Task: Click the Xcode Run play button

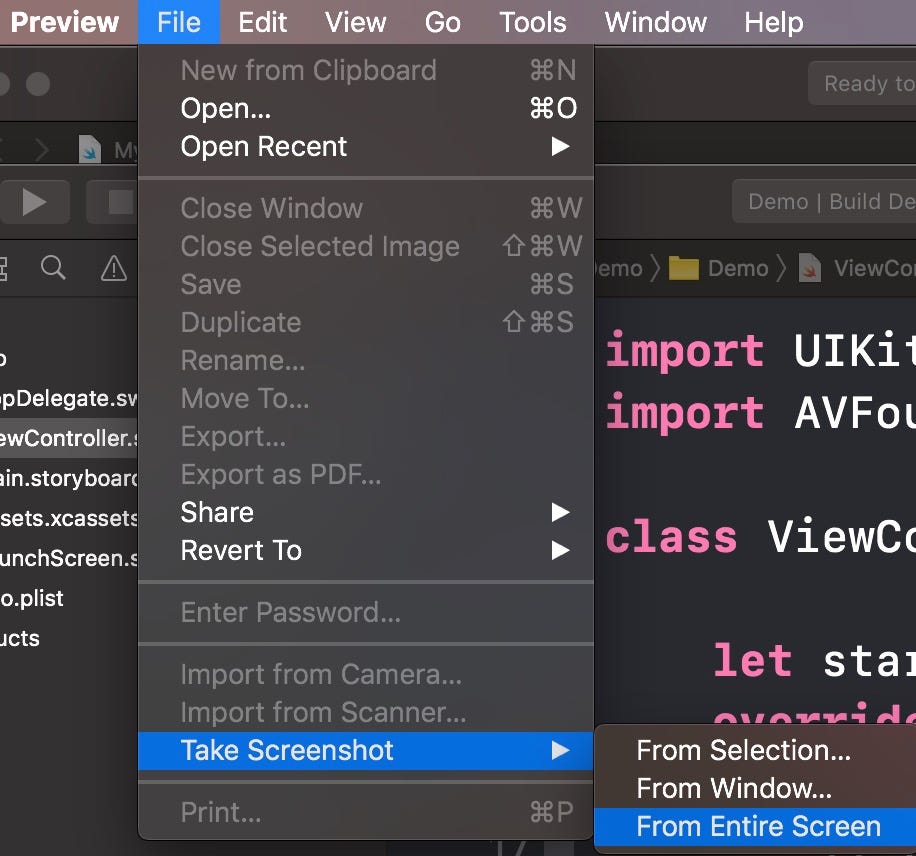Action: click(34, 202)
